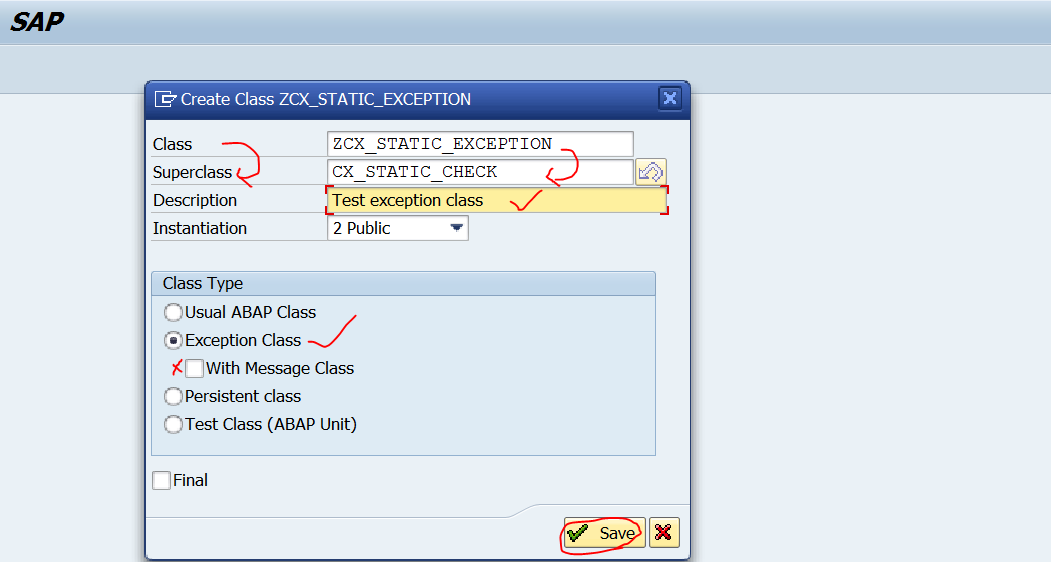The width and height of the screenshot is (1051, 562).
Task: Click the SAP logo
Action: pyautogui.click(x=37, y=21)
